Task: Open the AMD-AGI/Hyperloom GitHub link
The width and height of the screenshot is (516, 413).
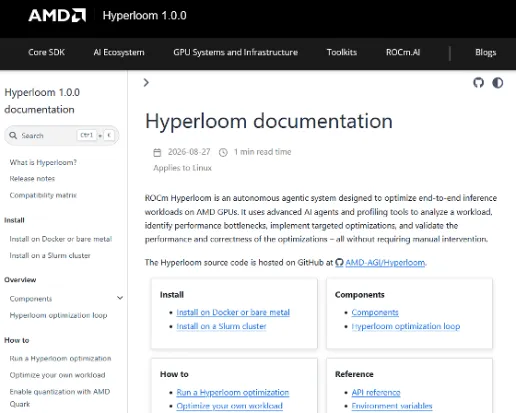Action: (x=385, y=263)
